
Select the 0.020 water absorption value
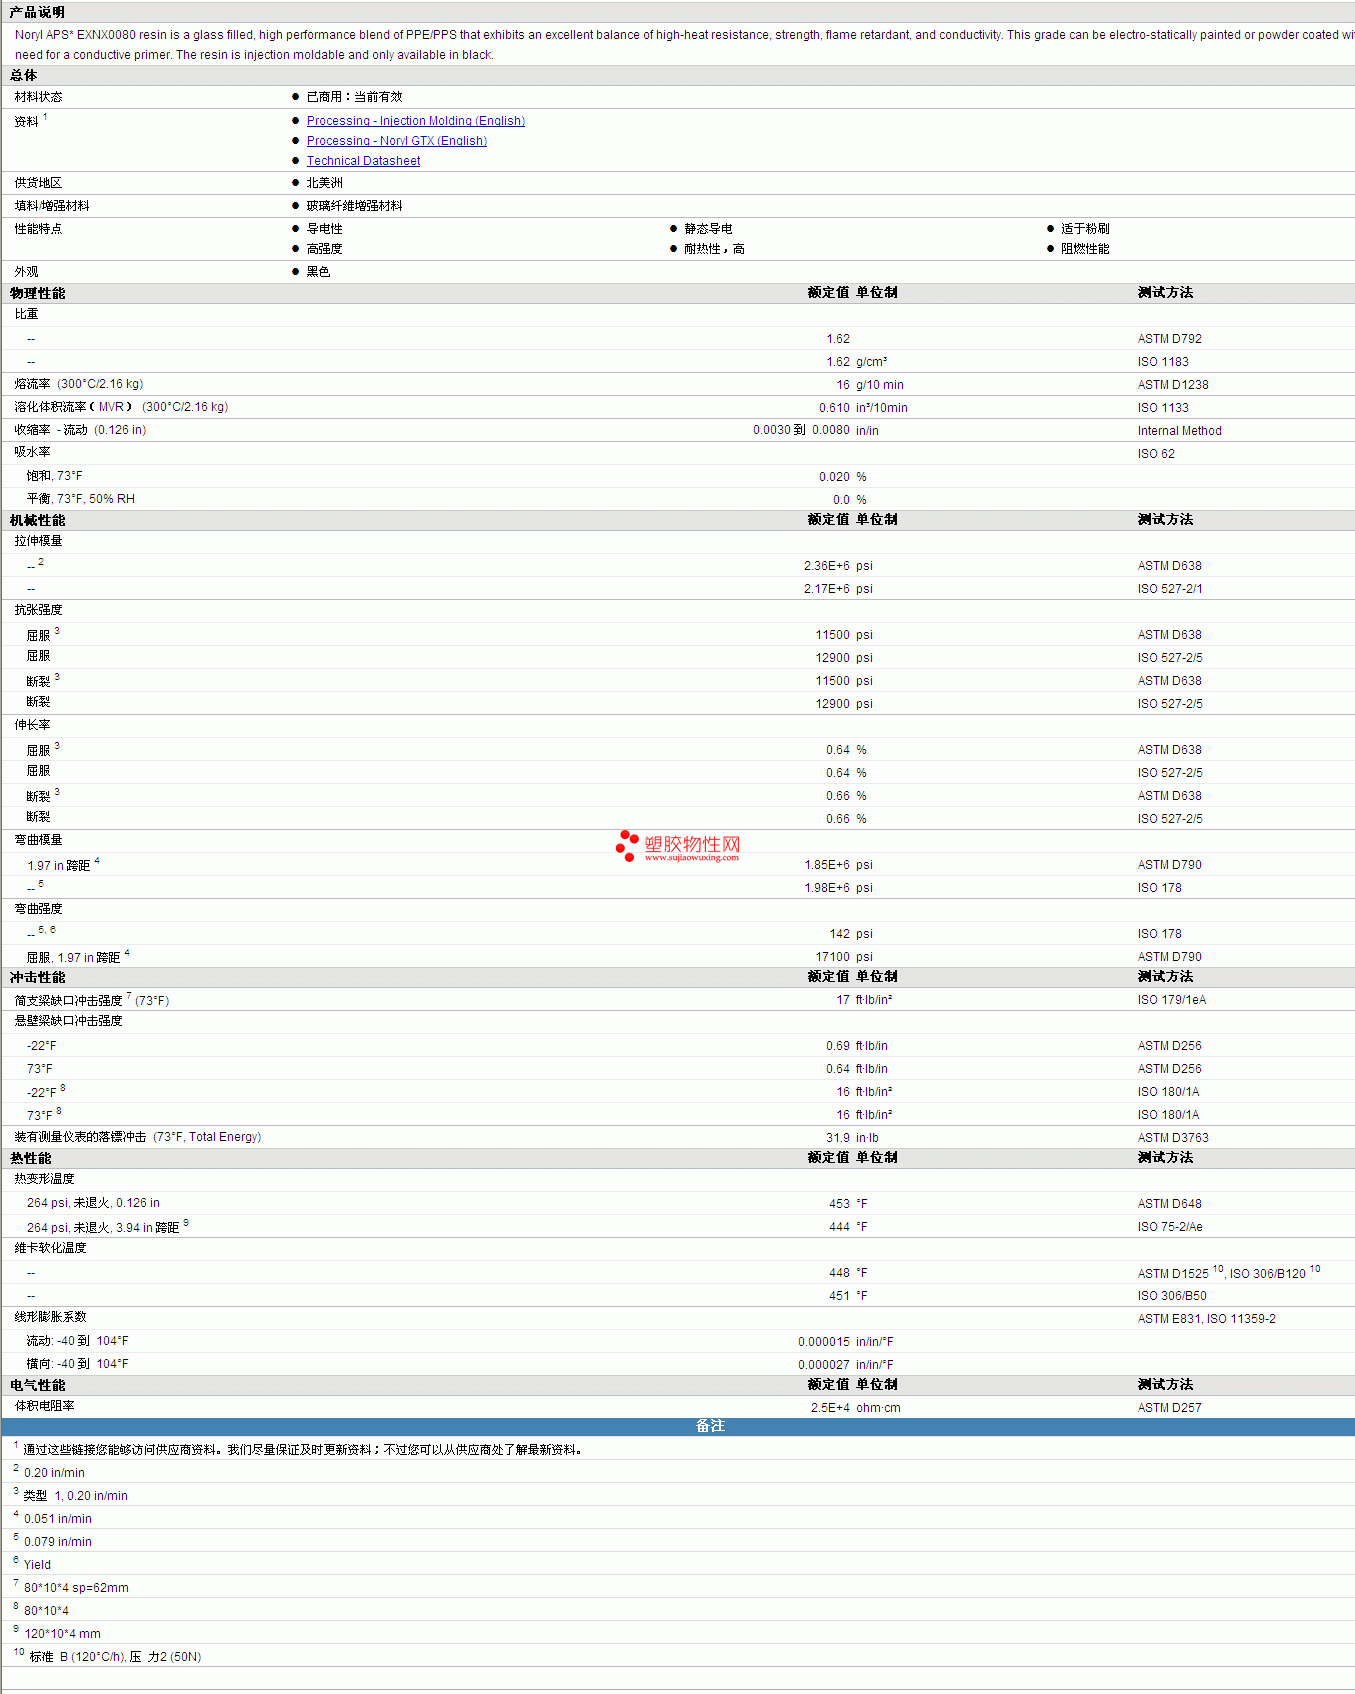click(834, 477)
